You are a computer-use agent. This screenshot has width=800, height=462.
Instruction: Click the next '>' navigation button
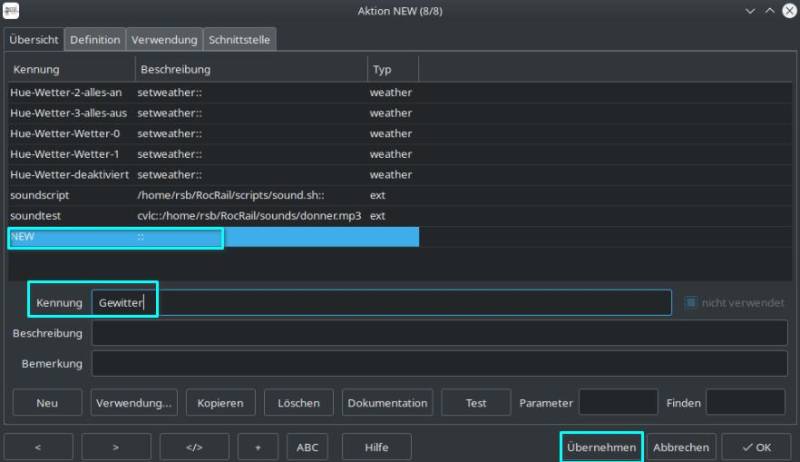pos(116,447)
